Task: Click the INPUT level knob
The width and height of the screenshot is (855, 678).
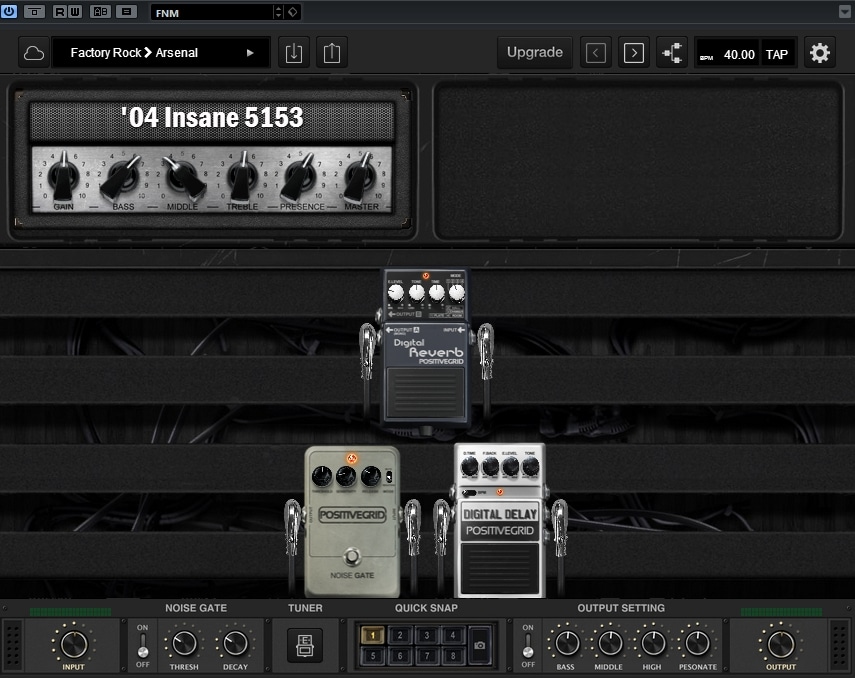Action: point(74,644)
